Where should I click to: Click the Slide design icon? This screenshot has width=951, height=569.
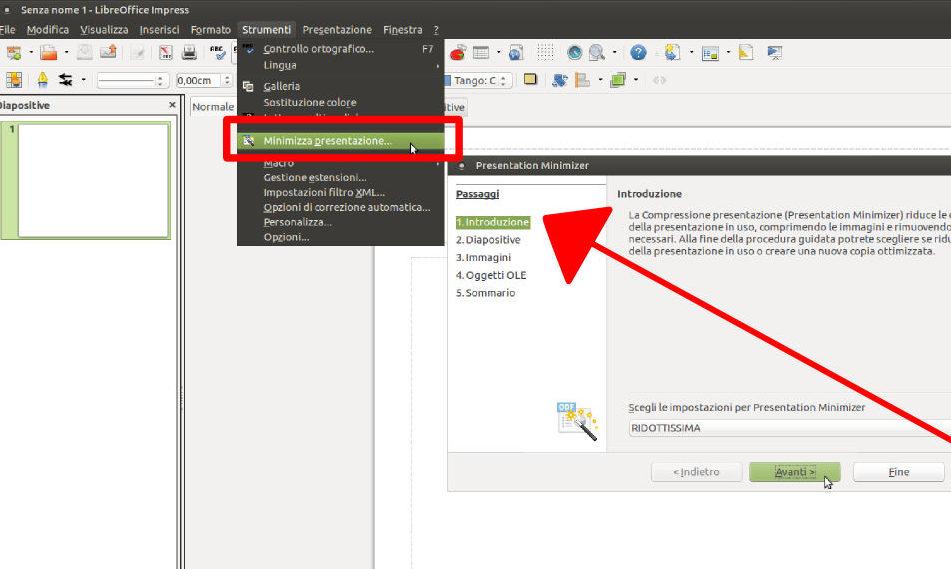click(746, 53)
